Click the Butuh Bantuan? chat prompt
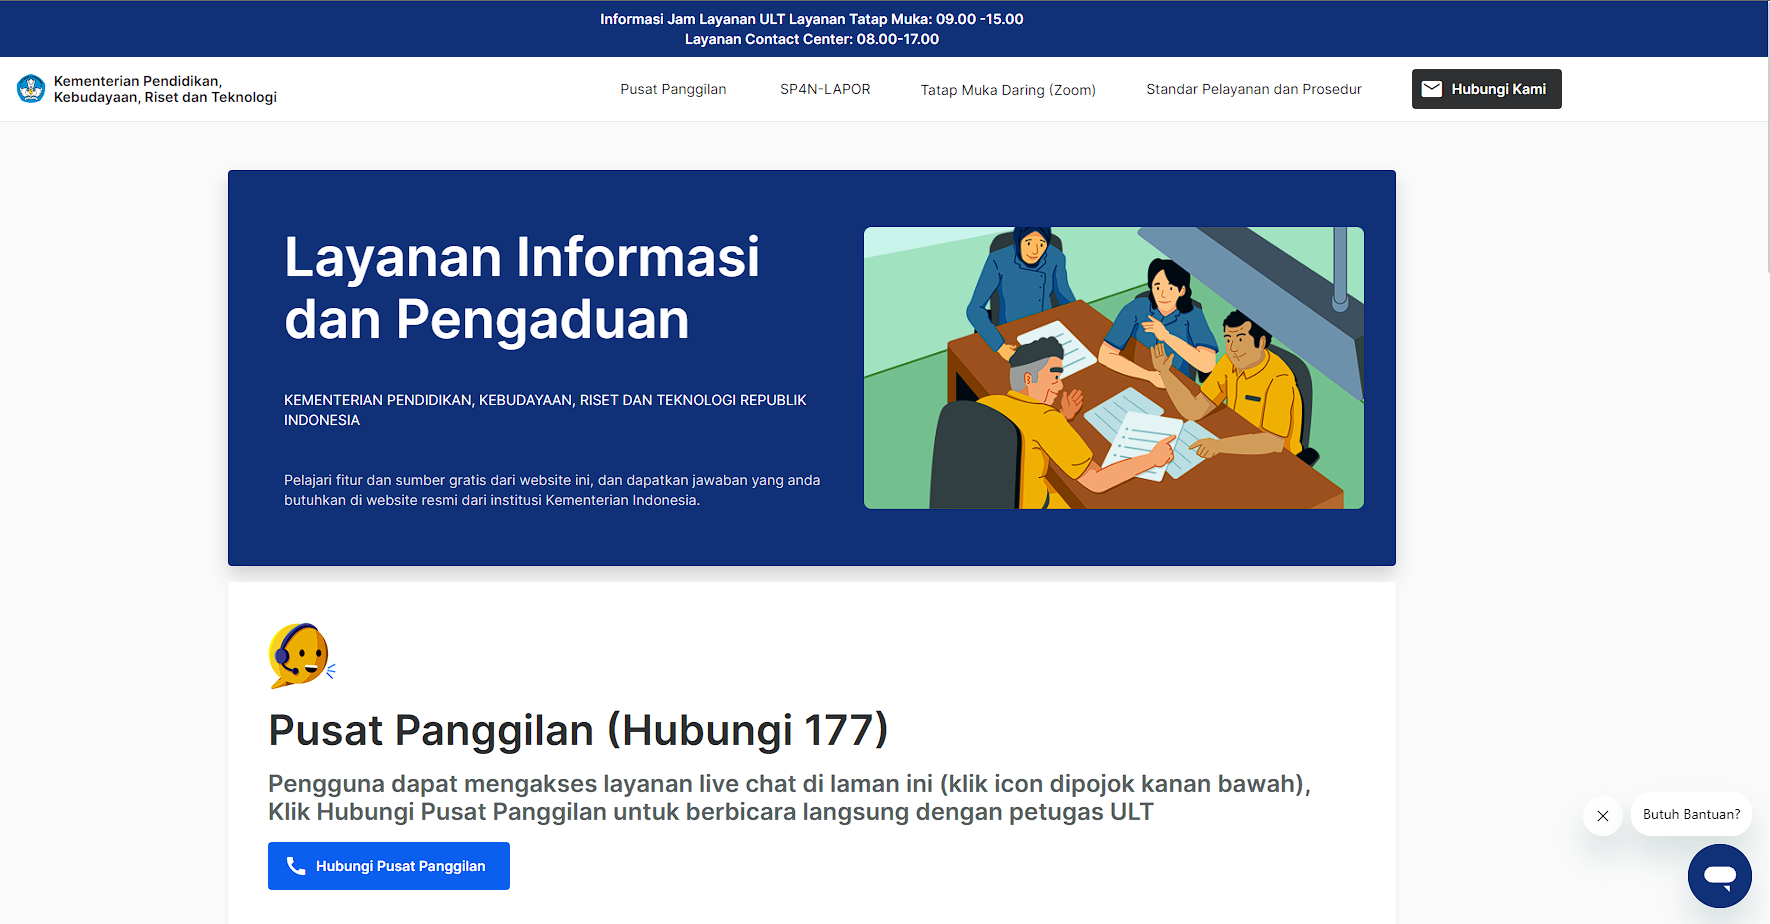The height and width of the screenshot is (924, 1770). 1691,814
